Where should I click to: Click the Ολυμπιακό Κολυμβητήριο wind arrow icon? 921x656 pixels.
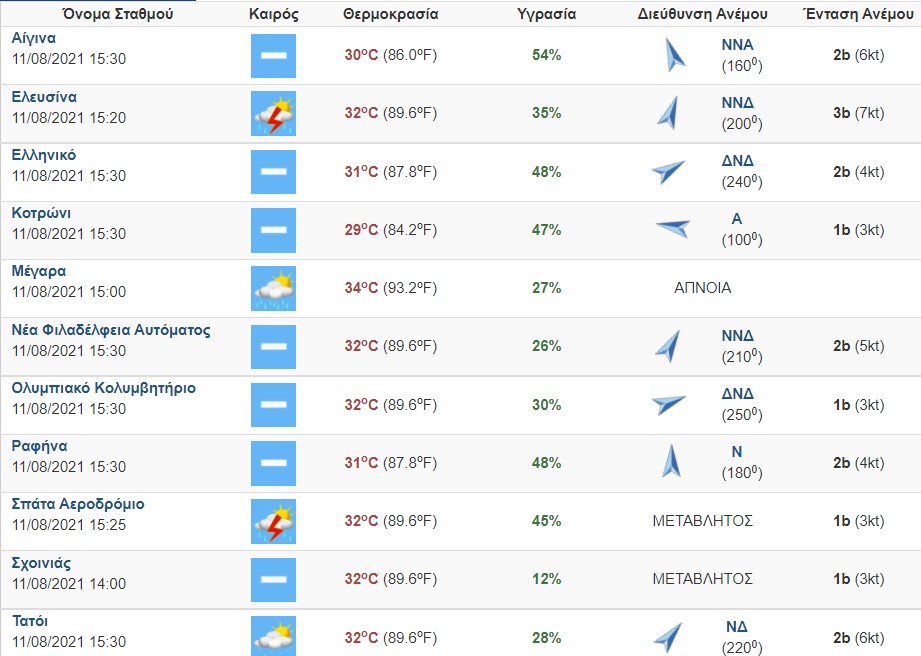668,404
